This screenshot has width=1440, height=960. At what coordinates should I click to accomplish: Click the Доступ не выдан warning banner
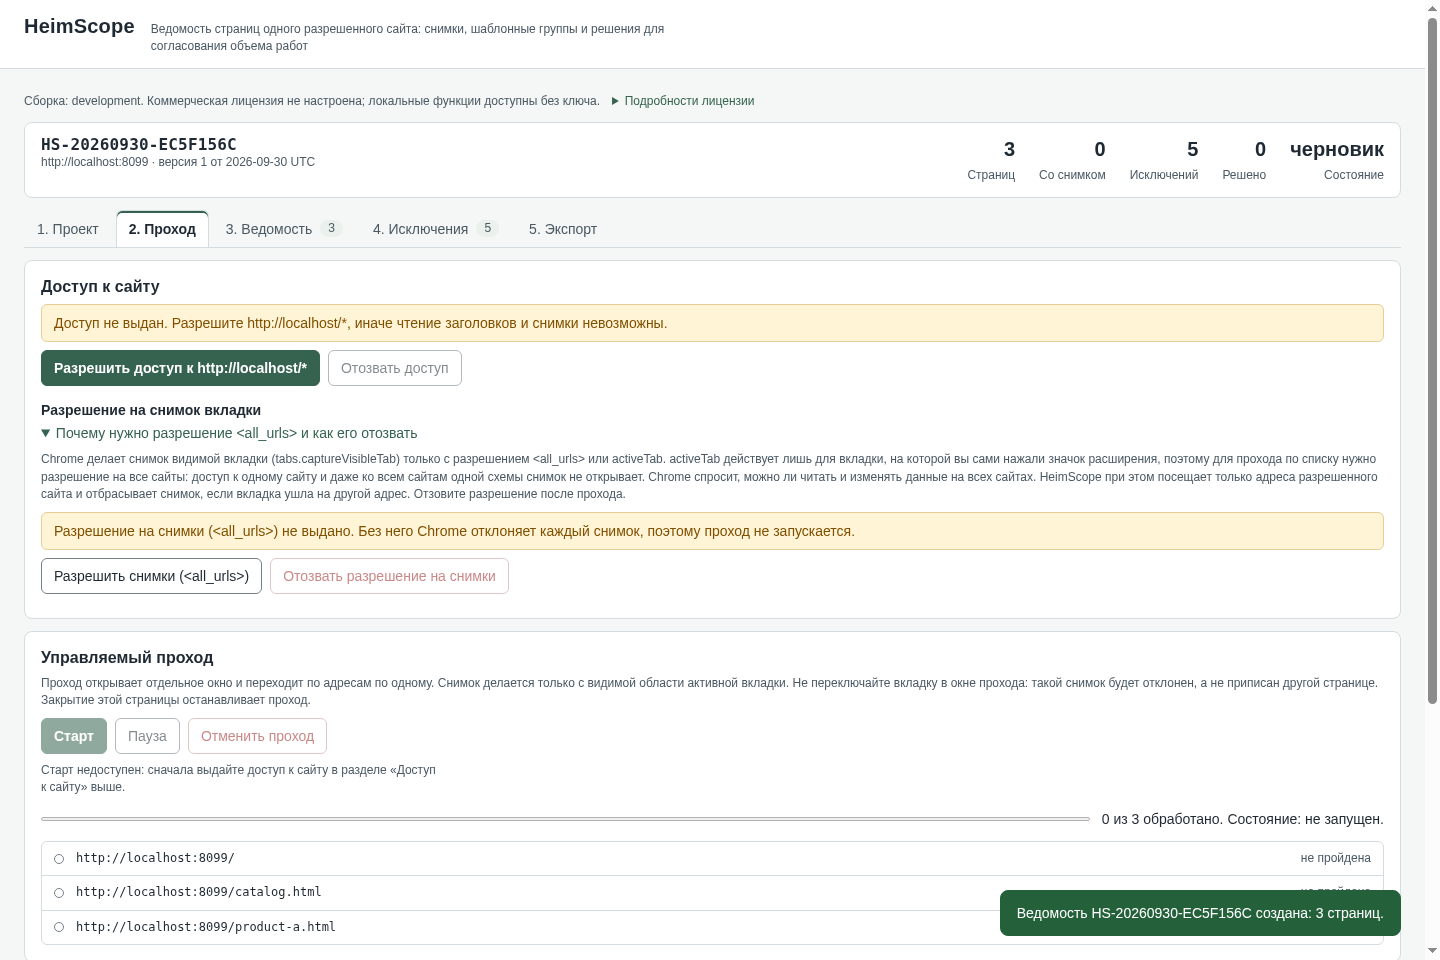pos(712,323)
